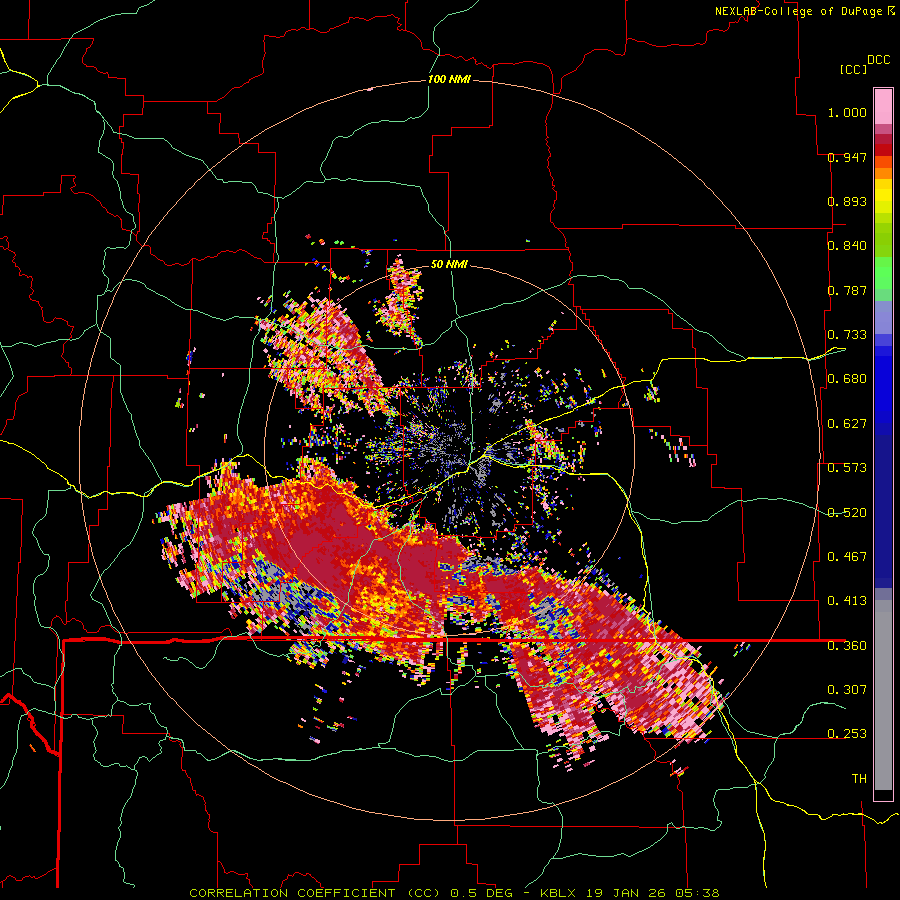Click the 0.520 scale value
This screenshot has width=900, height=900.
847,513
